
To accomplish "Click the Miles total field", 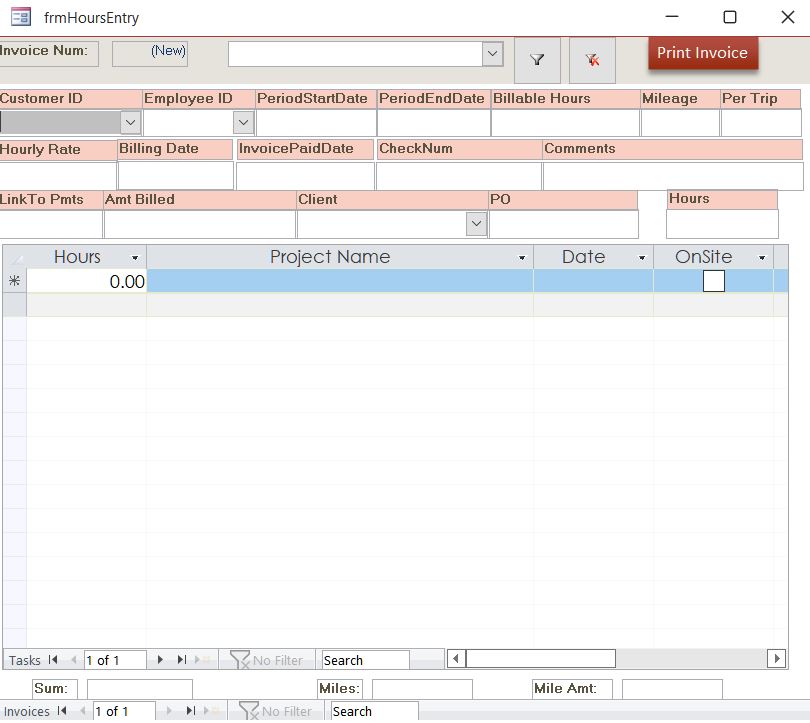I will [422, 689].
